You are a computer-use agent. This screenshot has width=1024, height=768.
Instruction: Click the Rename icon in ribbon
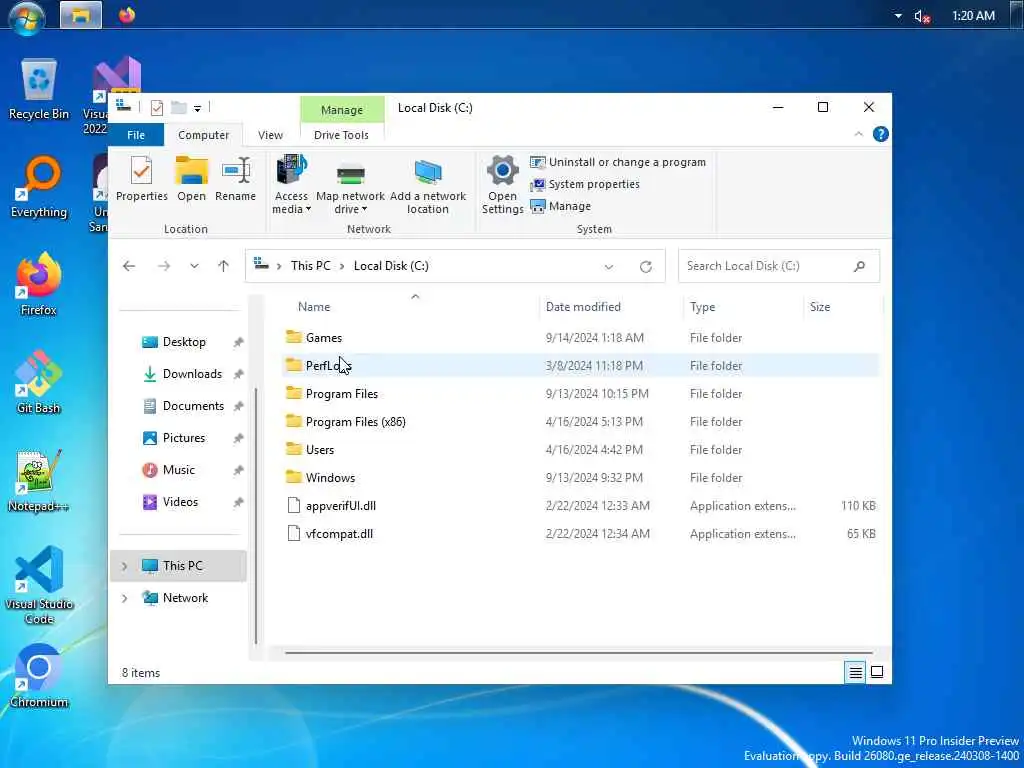click(x=236, y=178)
